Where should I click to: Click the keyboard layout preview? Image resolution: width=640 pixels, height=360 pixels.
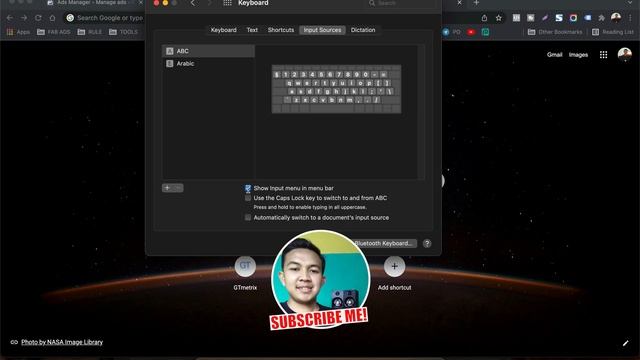pos(336,89)
